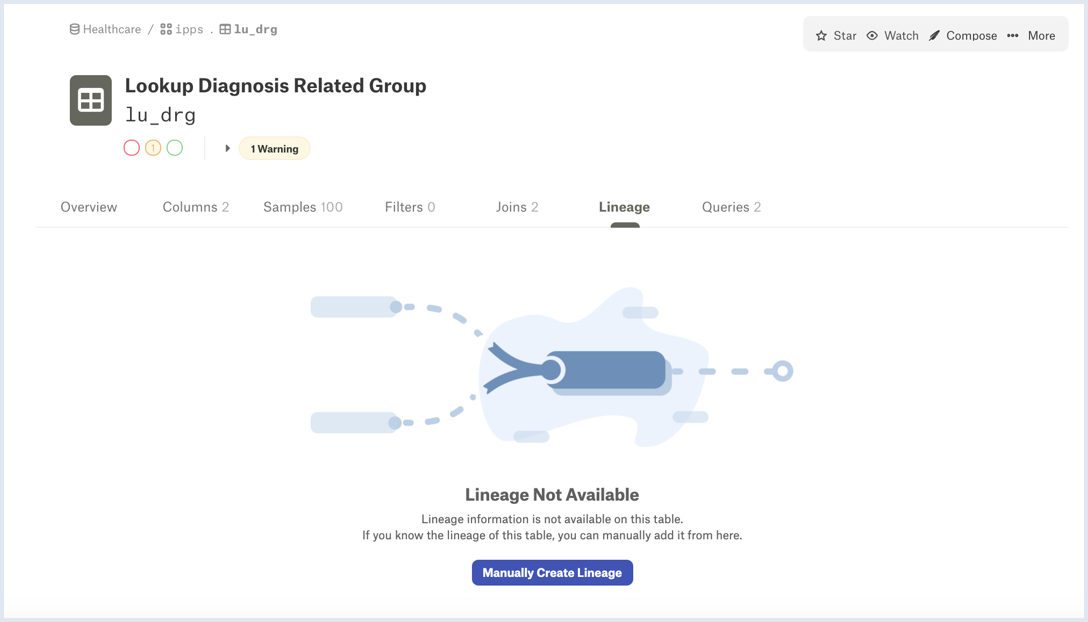This screenshot has width=1088, height=622.
Task: Click the large table icon beside title
Action: point(91,101)
